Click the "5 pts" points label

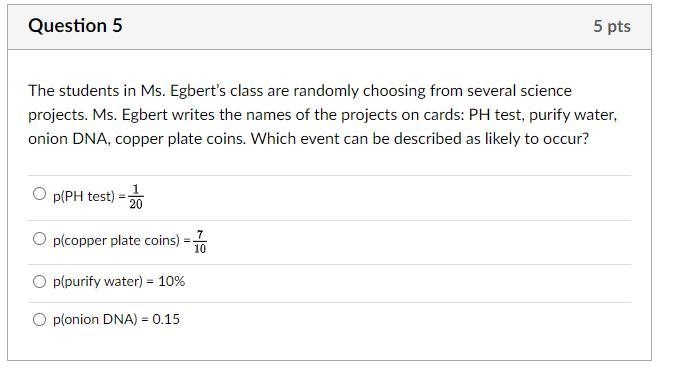612,26
